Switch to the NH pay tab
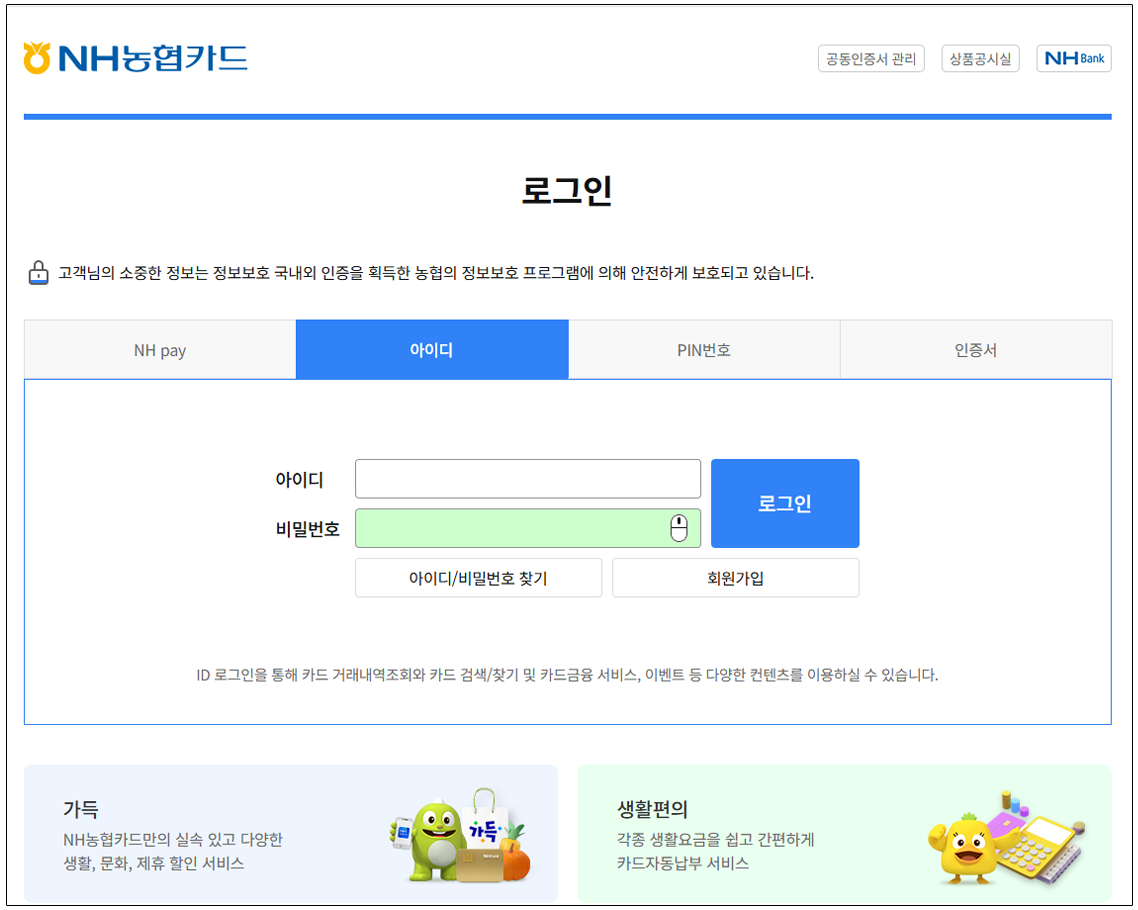Screen dimensions: 1138x910 point(160,350)
